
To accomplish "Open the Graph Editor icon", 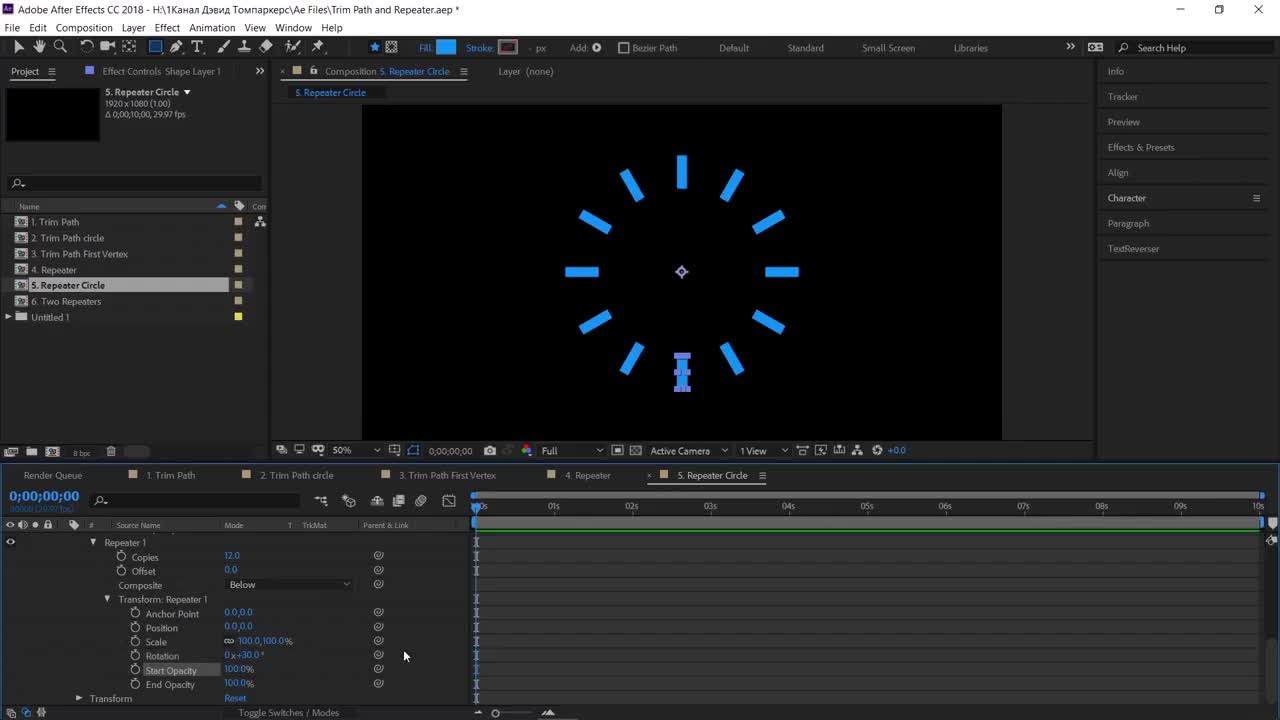I will (x=449, y=500).
